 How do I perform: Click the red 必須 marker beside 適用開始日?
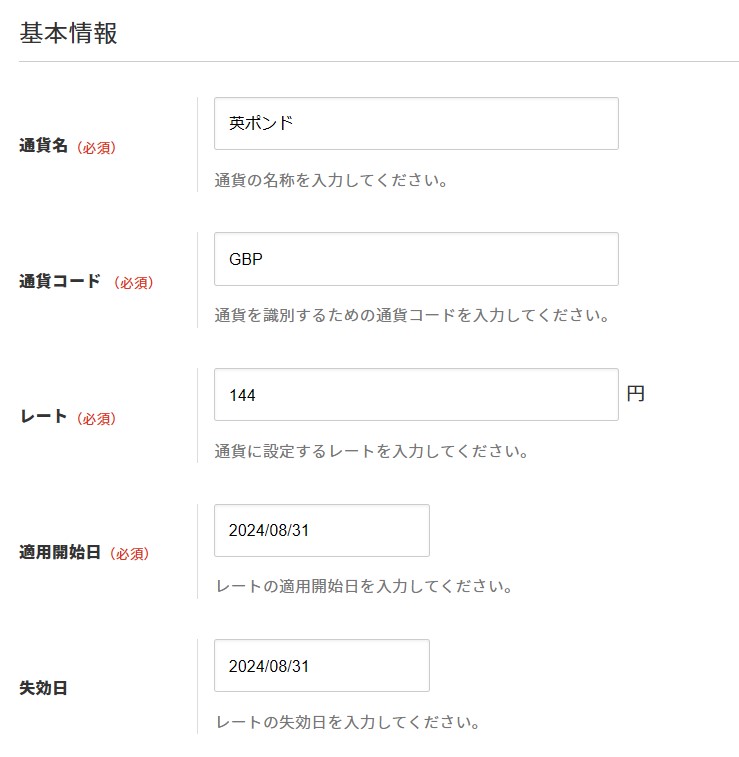coord(133,553)
